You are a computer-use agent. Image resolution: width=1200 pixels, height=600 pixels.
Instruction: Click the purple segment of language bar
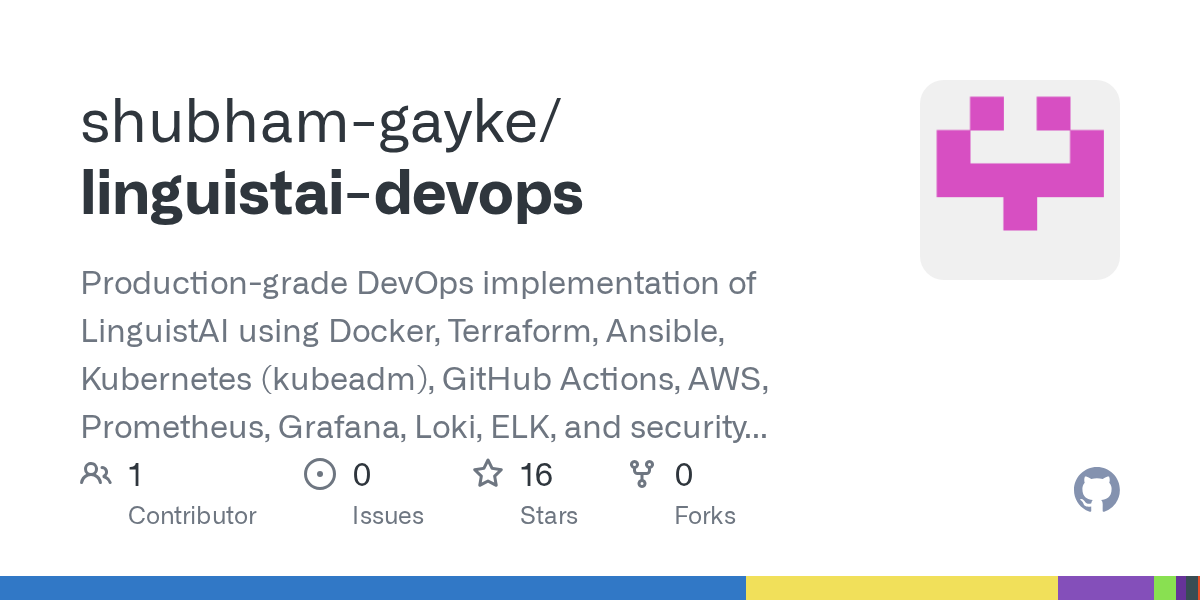click(x=1106, y=588)
